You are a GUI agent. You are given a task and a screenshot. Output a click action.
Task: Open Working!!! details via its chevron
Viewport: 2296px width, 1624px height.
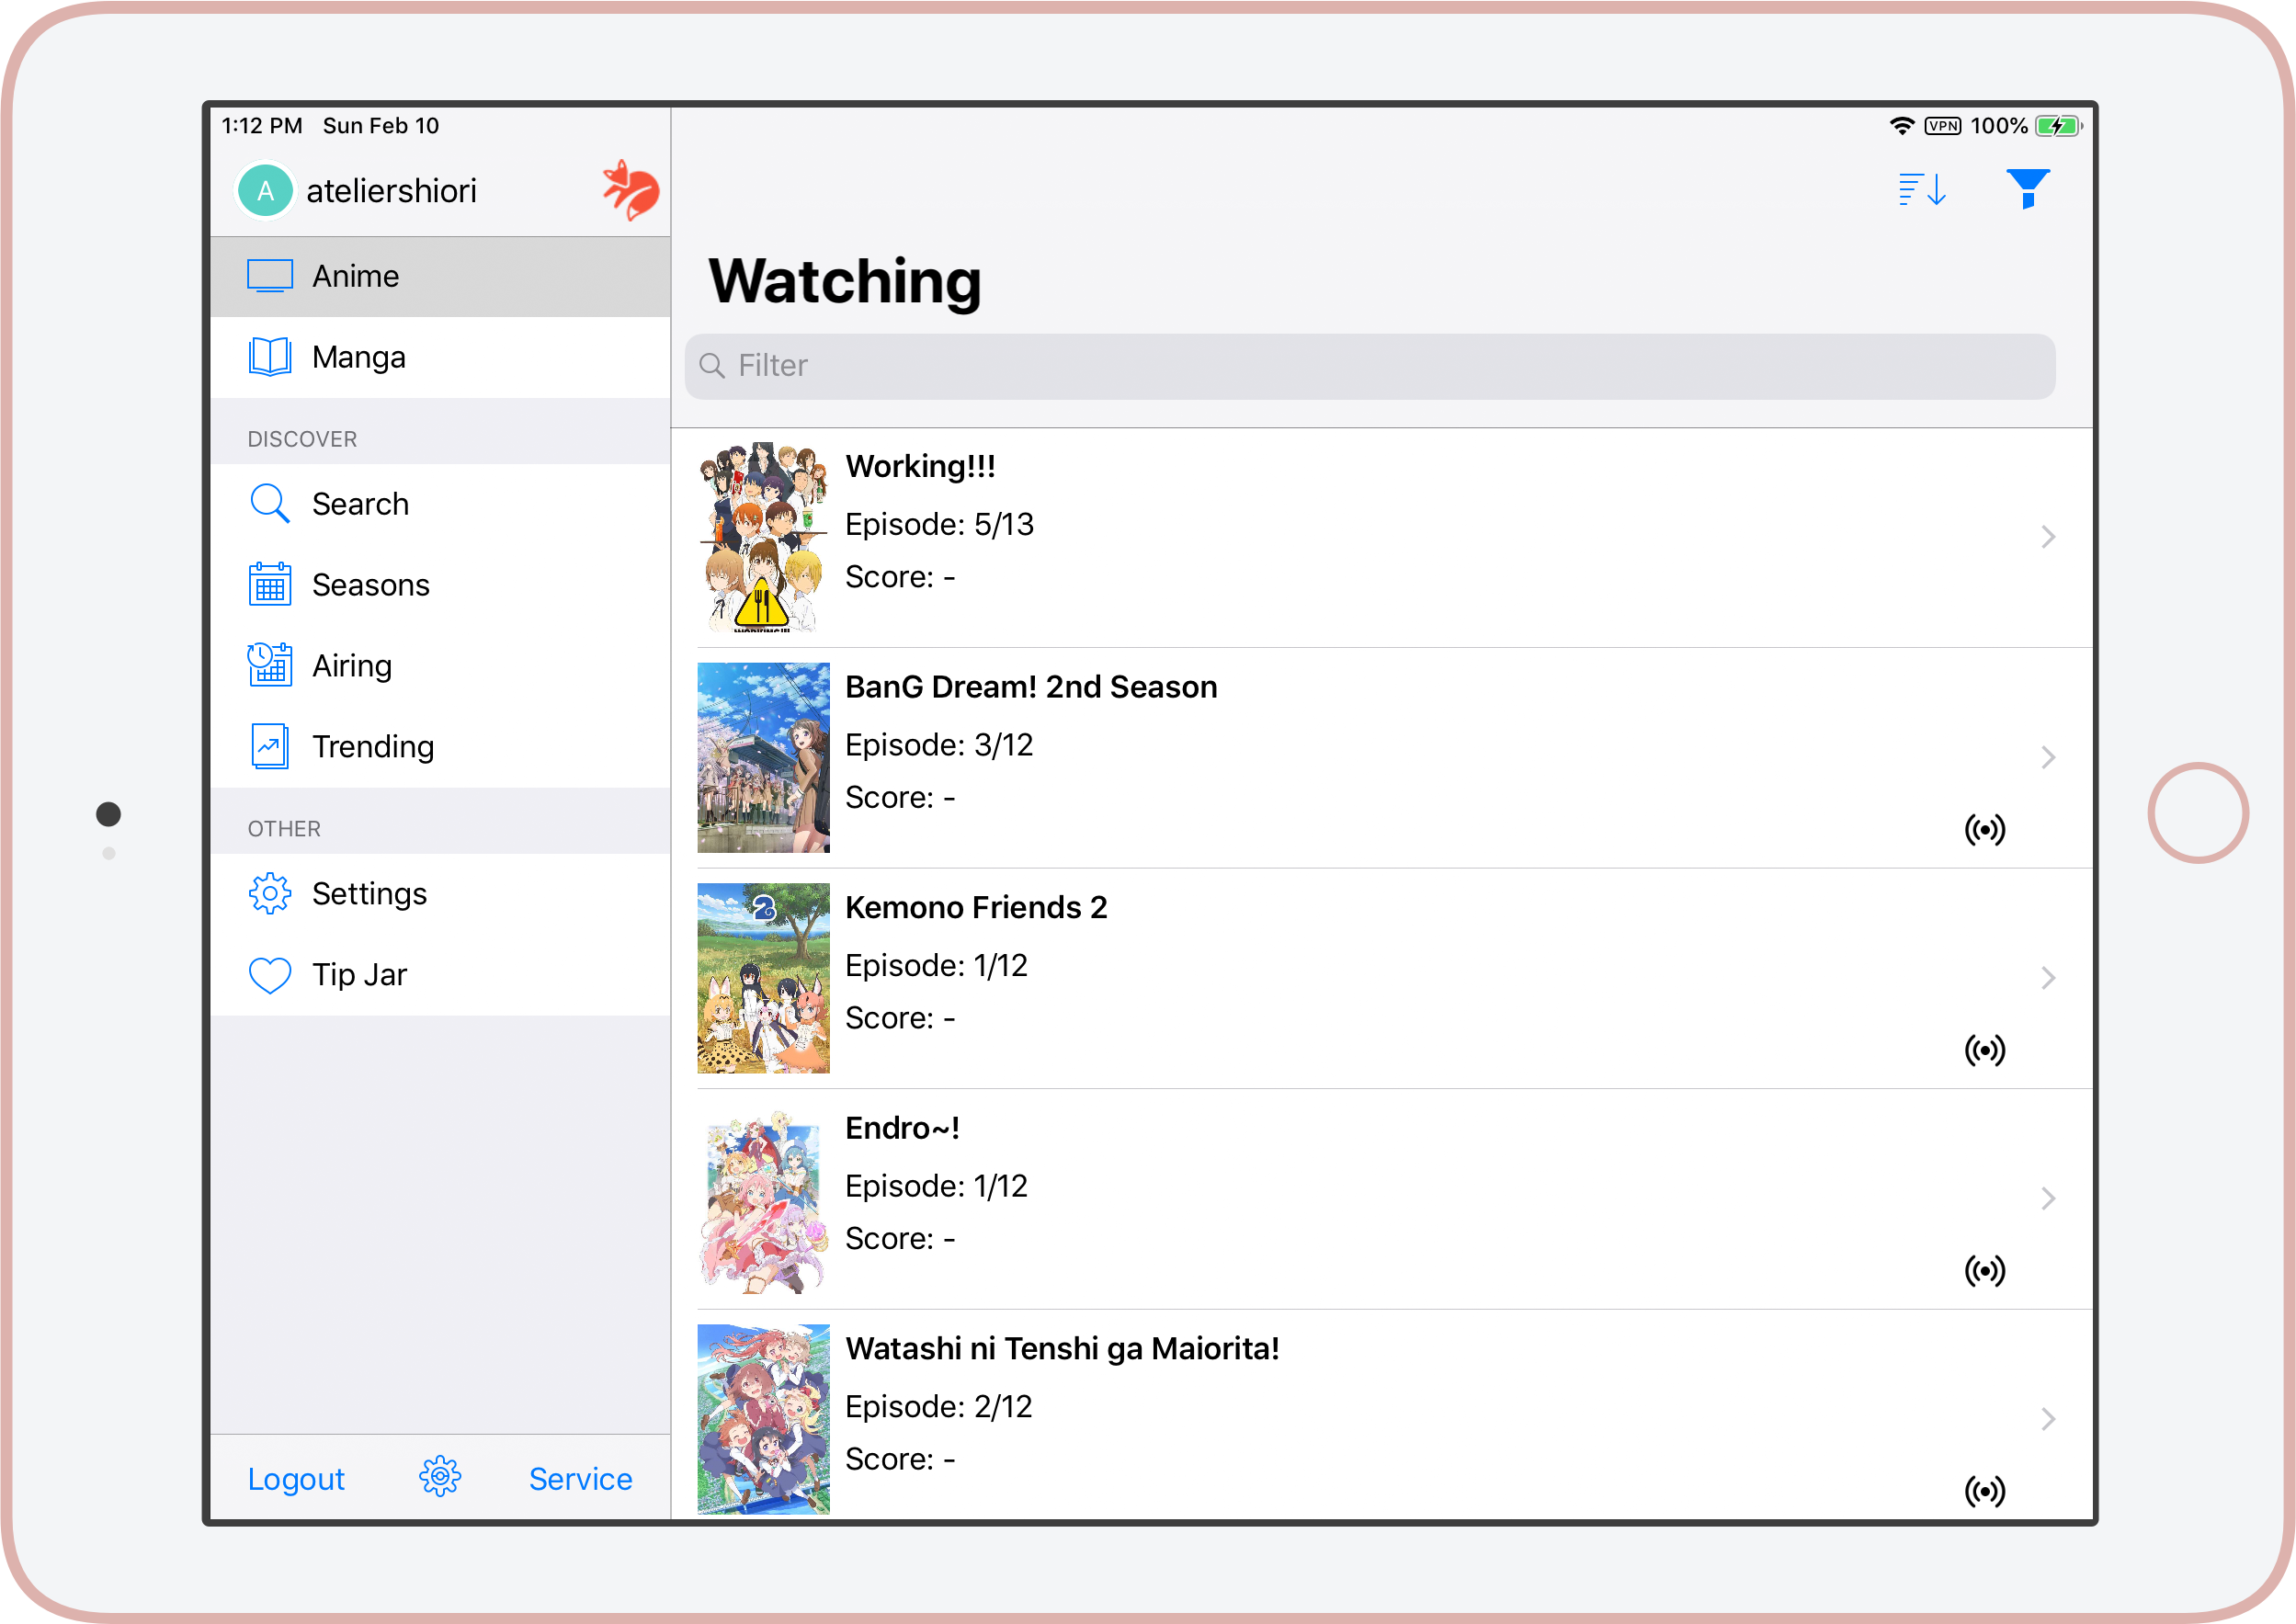pos(2048,537)
